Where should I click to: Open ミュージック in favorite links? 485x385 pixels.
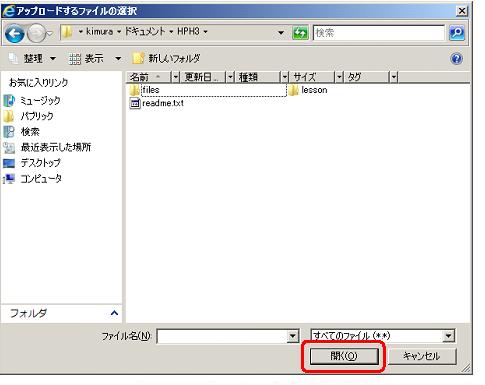[x=32, y=100]
